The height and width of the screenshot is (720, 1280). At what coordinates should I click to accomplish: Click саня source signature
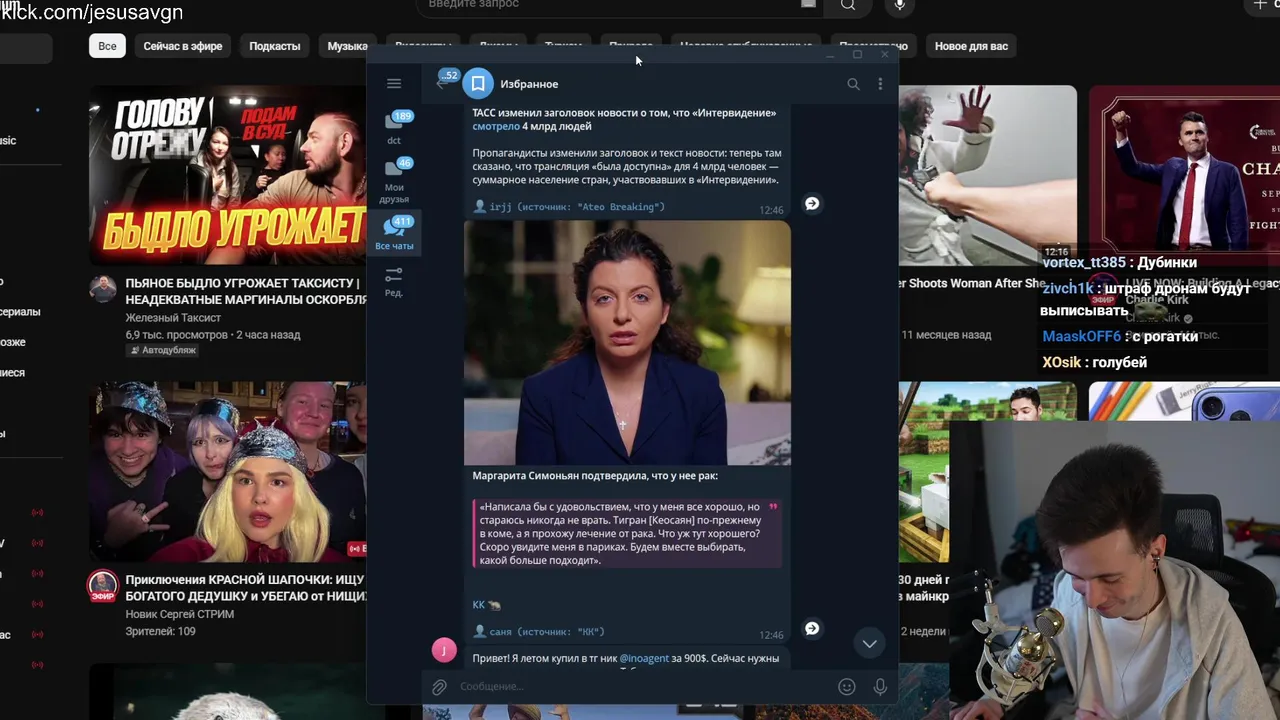tap(539, 632)
